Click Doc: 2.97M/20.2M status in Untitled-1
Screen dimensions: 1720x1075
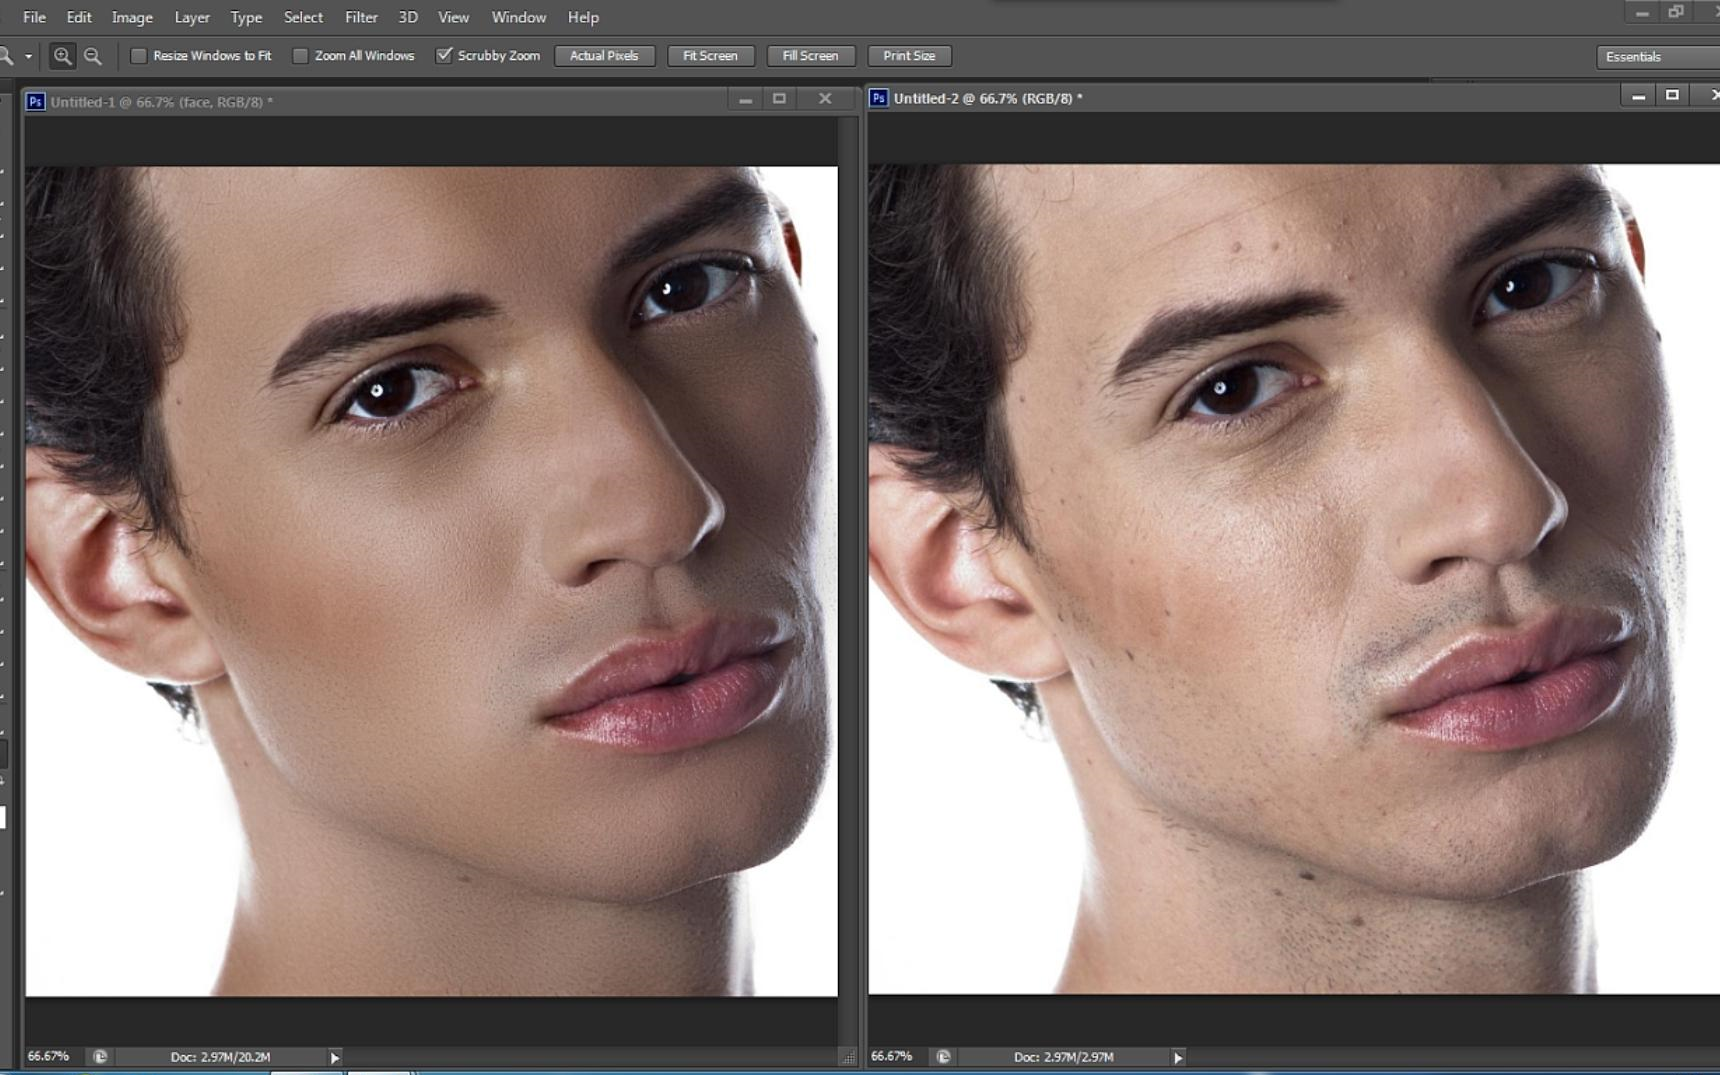pos(220,1057)
